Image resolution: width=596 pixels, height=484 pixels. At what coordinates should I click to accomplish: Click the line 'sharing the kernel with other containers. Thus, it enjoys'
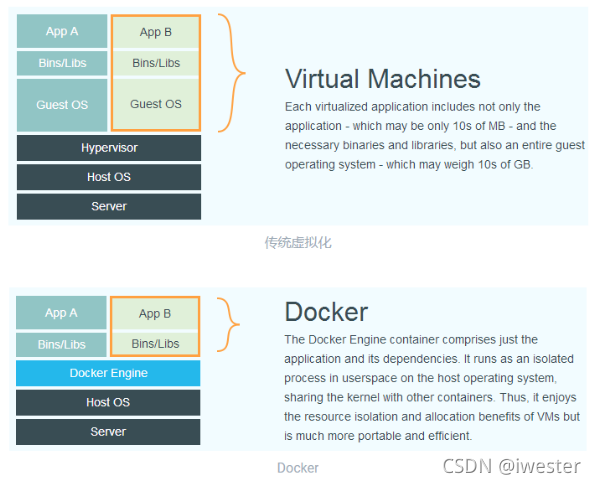430,397
